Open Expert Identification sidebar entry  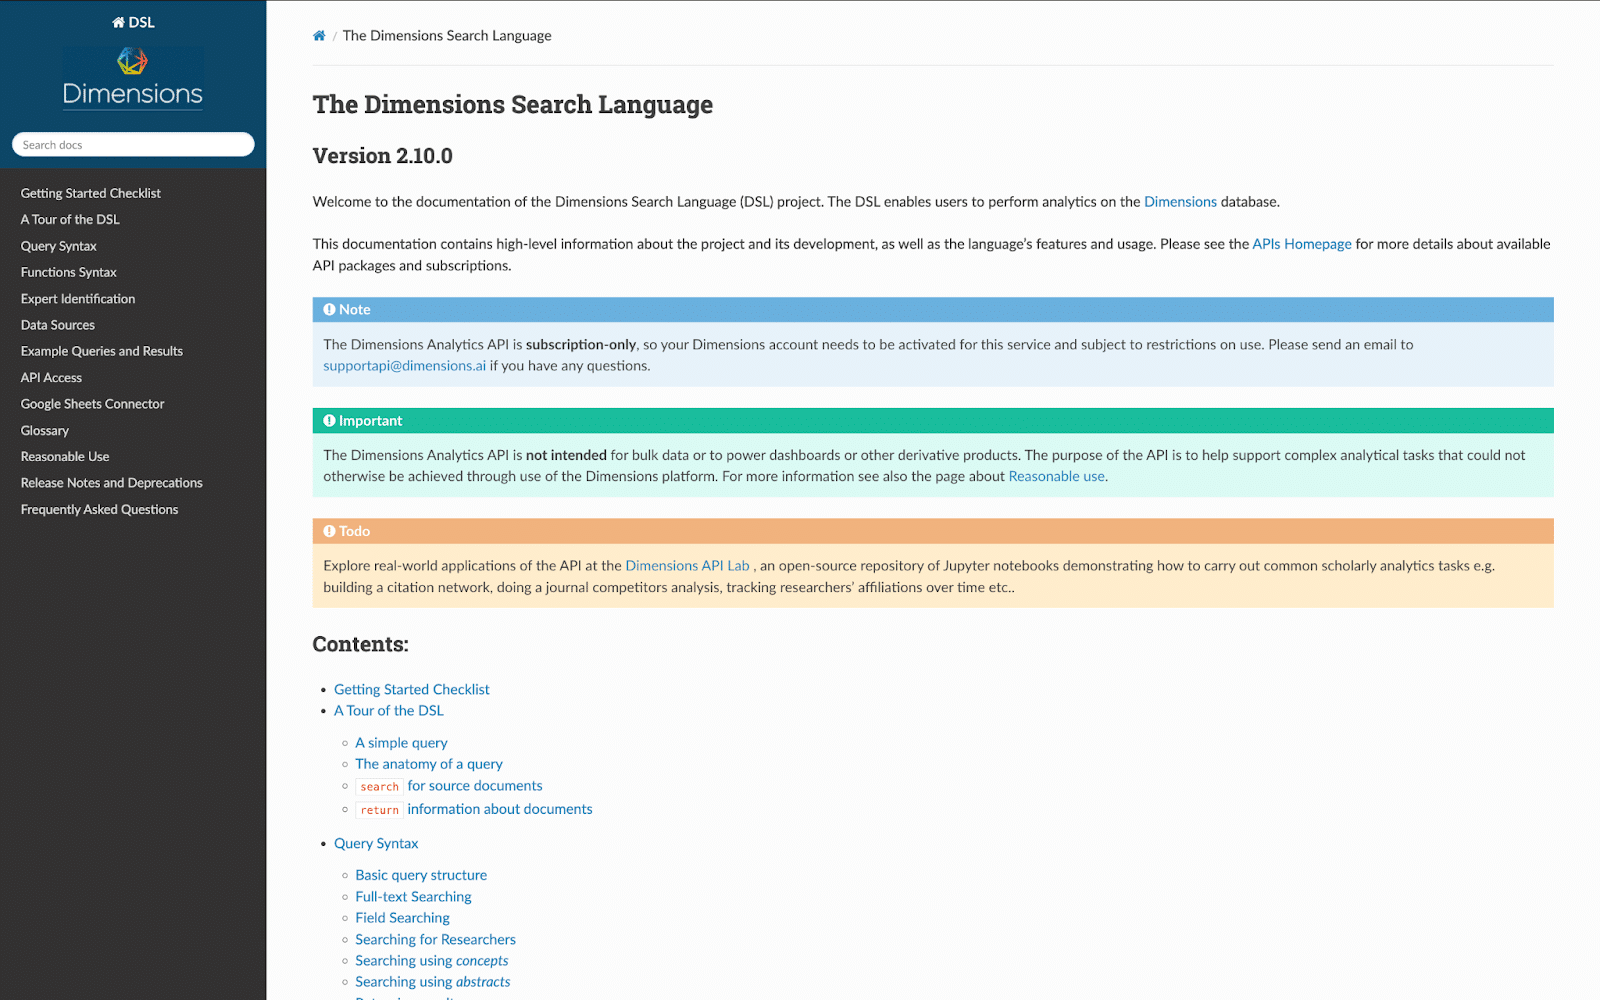(x=78, y=299)
